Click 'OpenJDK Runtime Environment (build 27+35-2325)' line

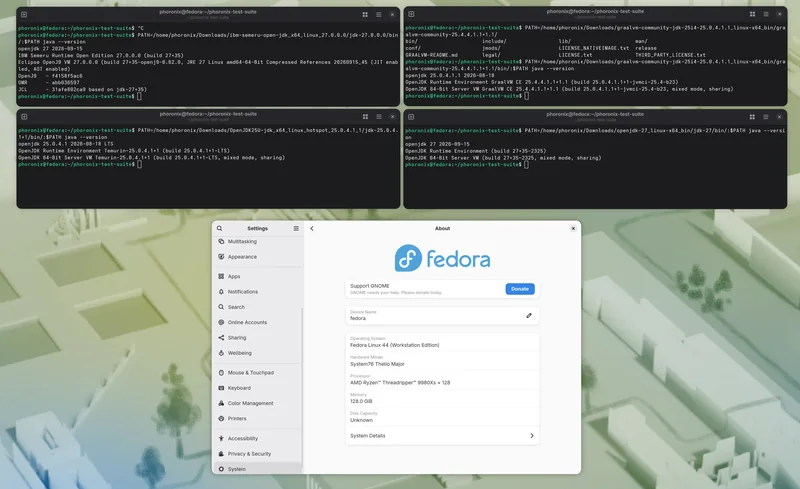(x=476, y=151)
